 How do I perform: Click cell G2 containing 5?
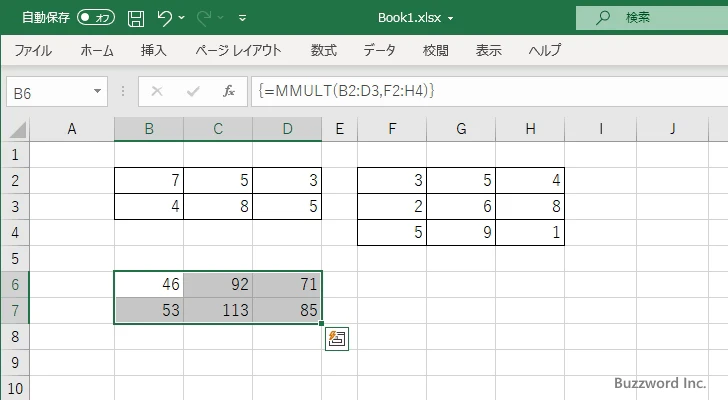pyautogui.click(x=461, y=181)
